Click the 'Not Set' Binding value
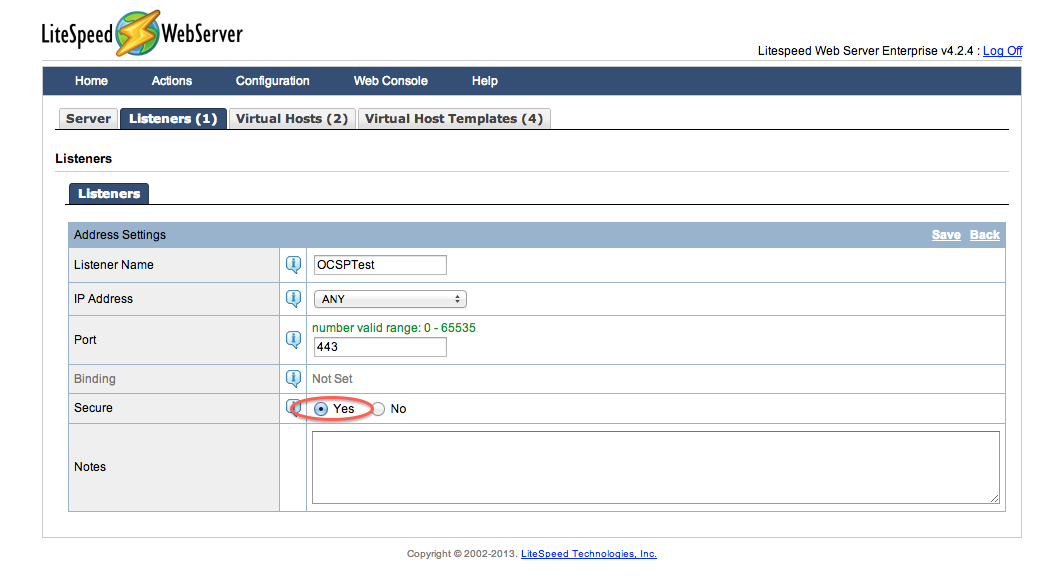1061x588 pixels. coord(332,379)
